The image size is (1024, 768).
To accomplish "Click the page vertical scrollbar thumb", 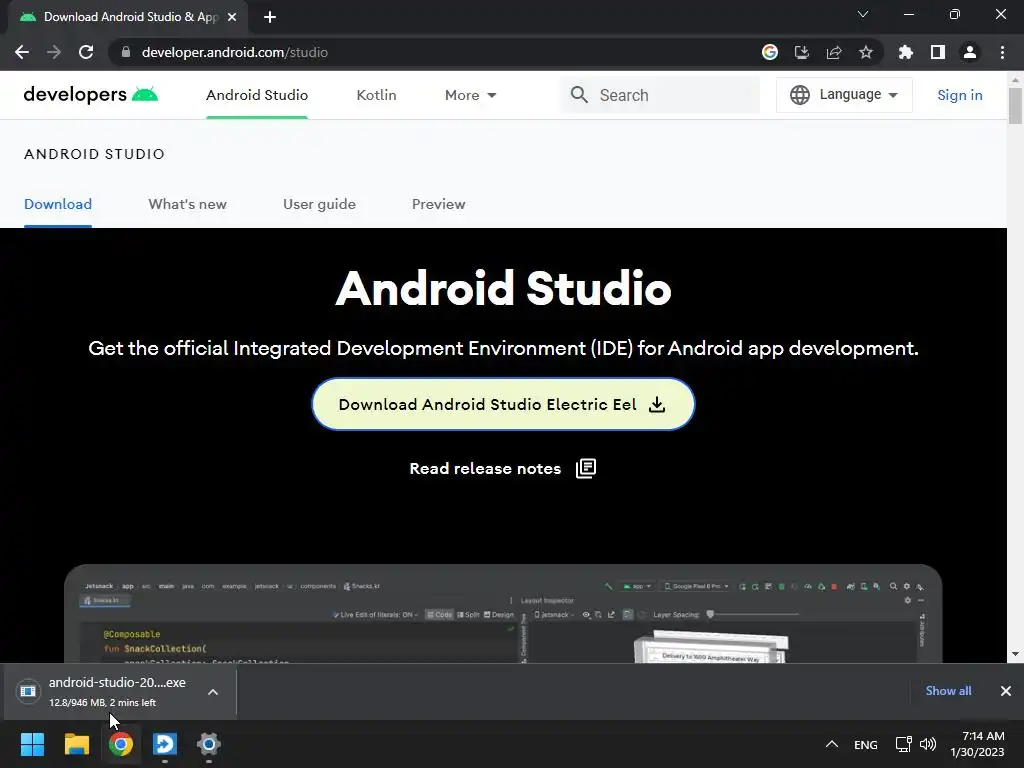I will 1015,104.
